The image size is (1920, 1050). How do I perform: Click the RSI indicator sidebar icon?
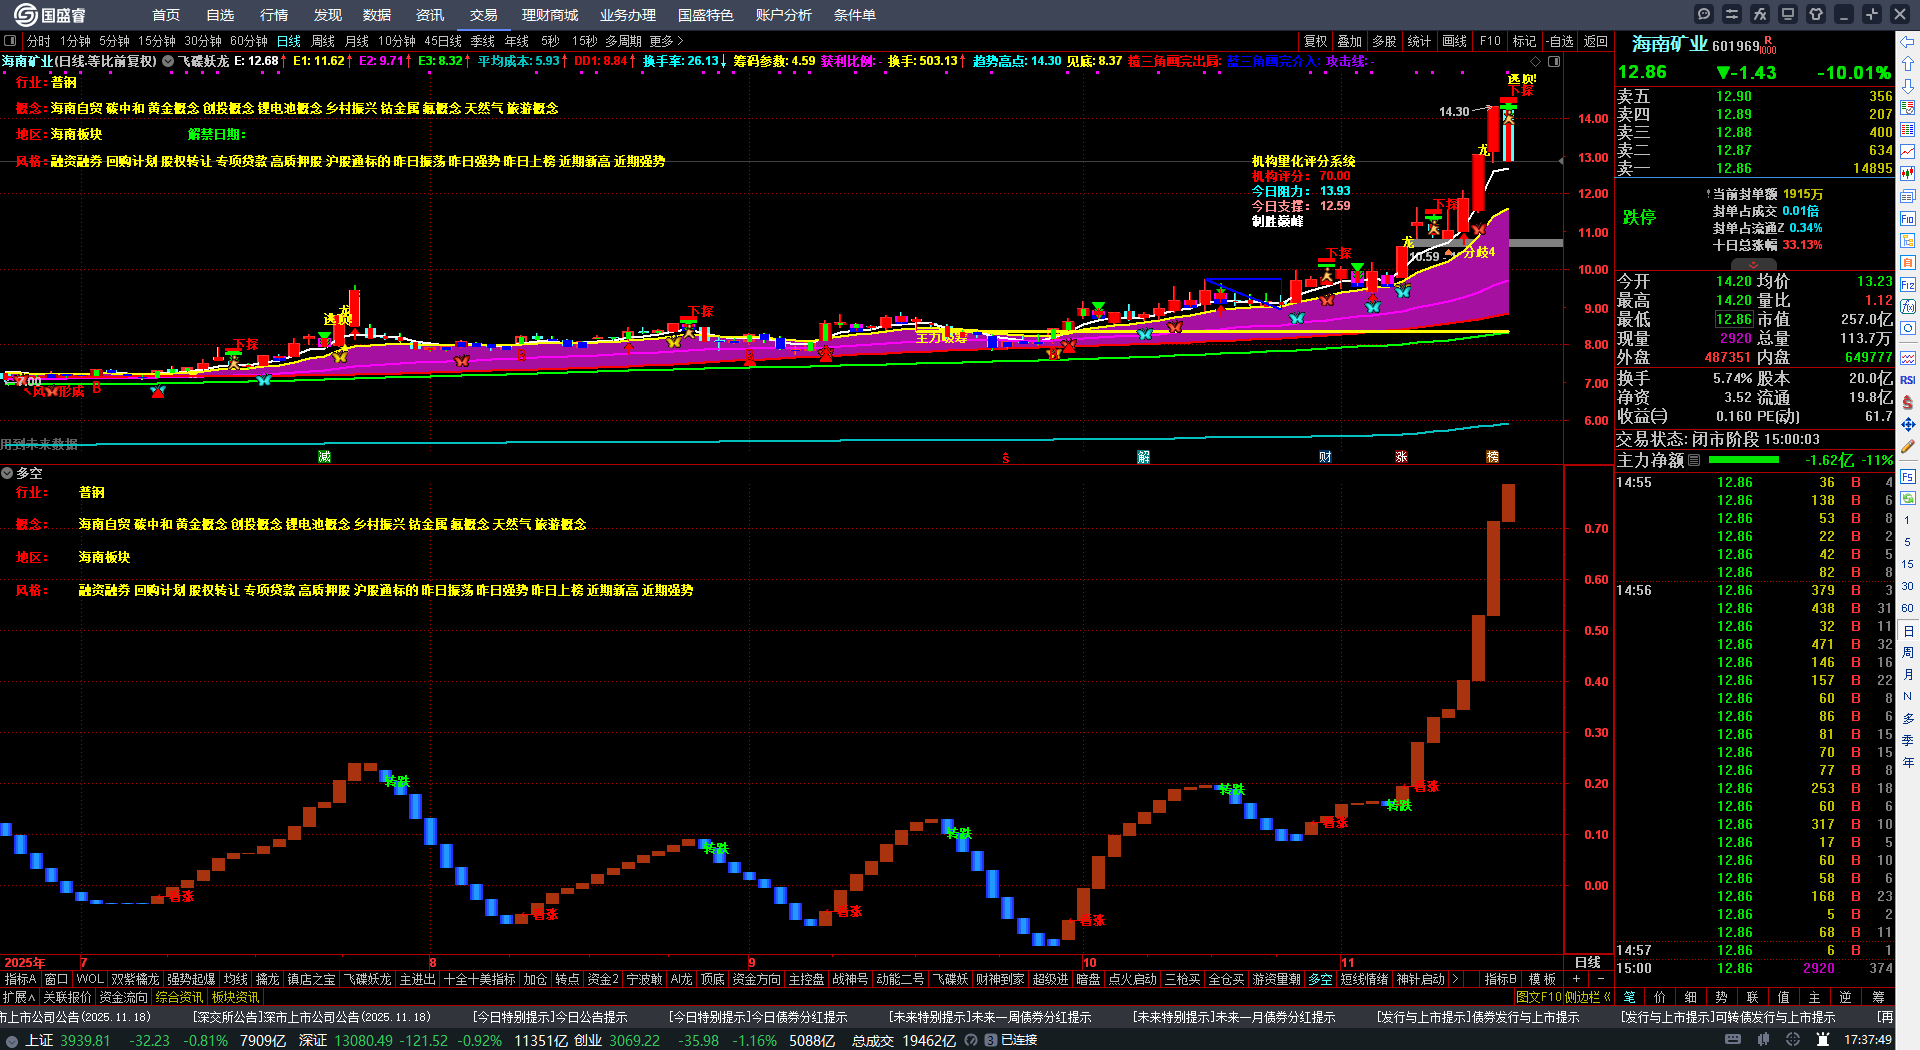coord(1908,380)
